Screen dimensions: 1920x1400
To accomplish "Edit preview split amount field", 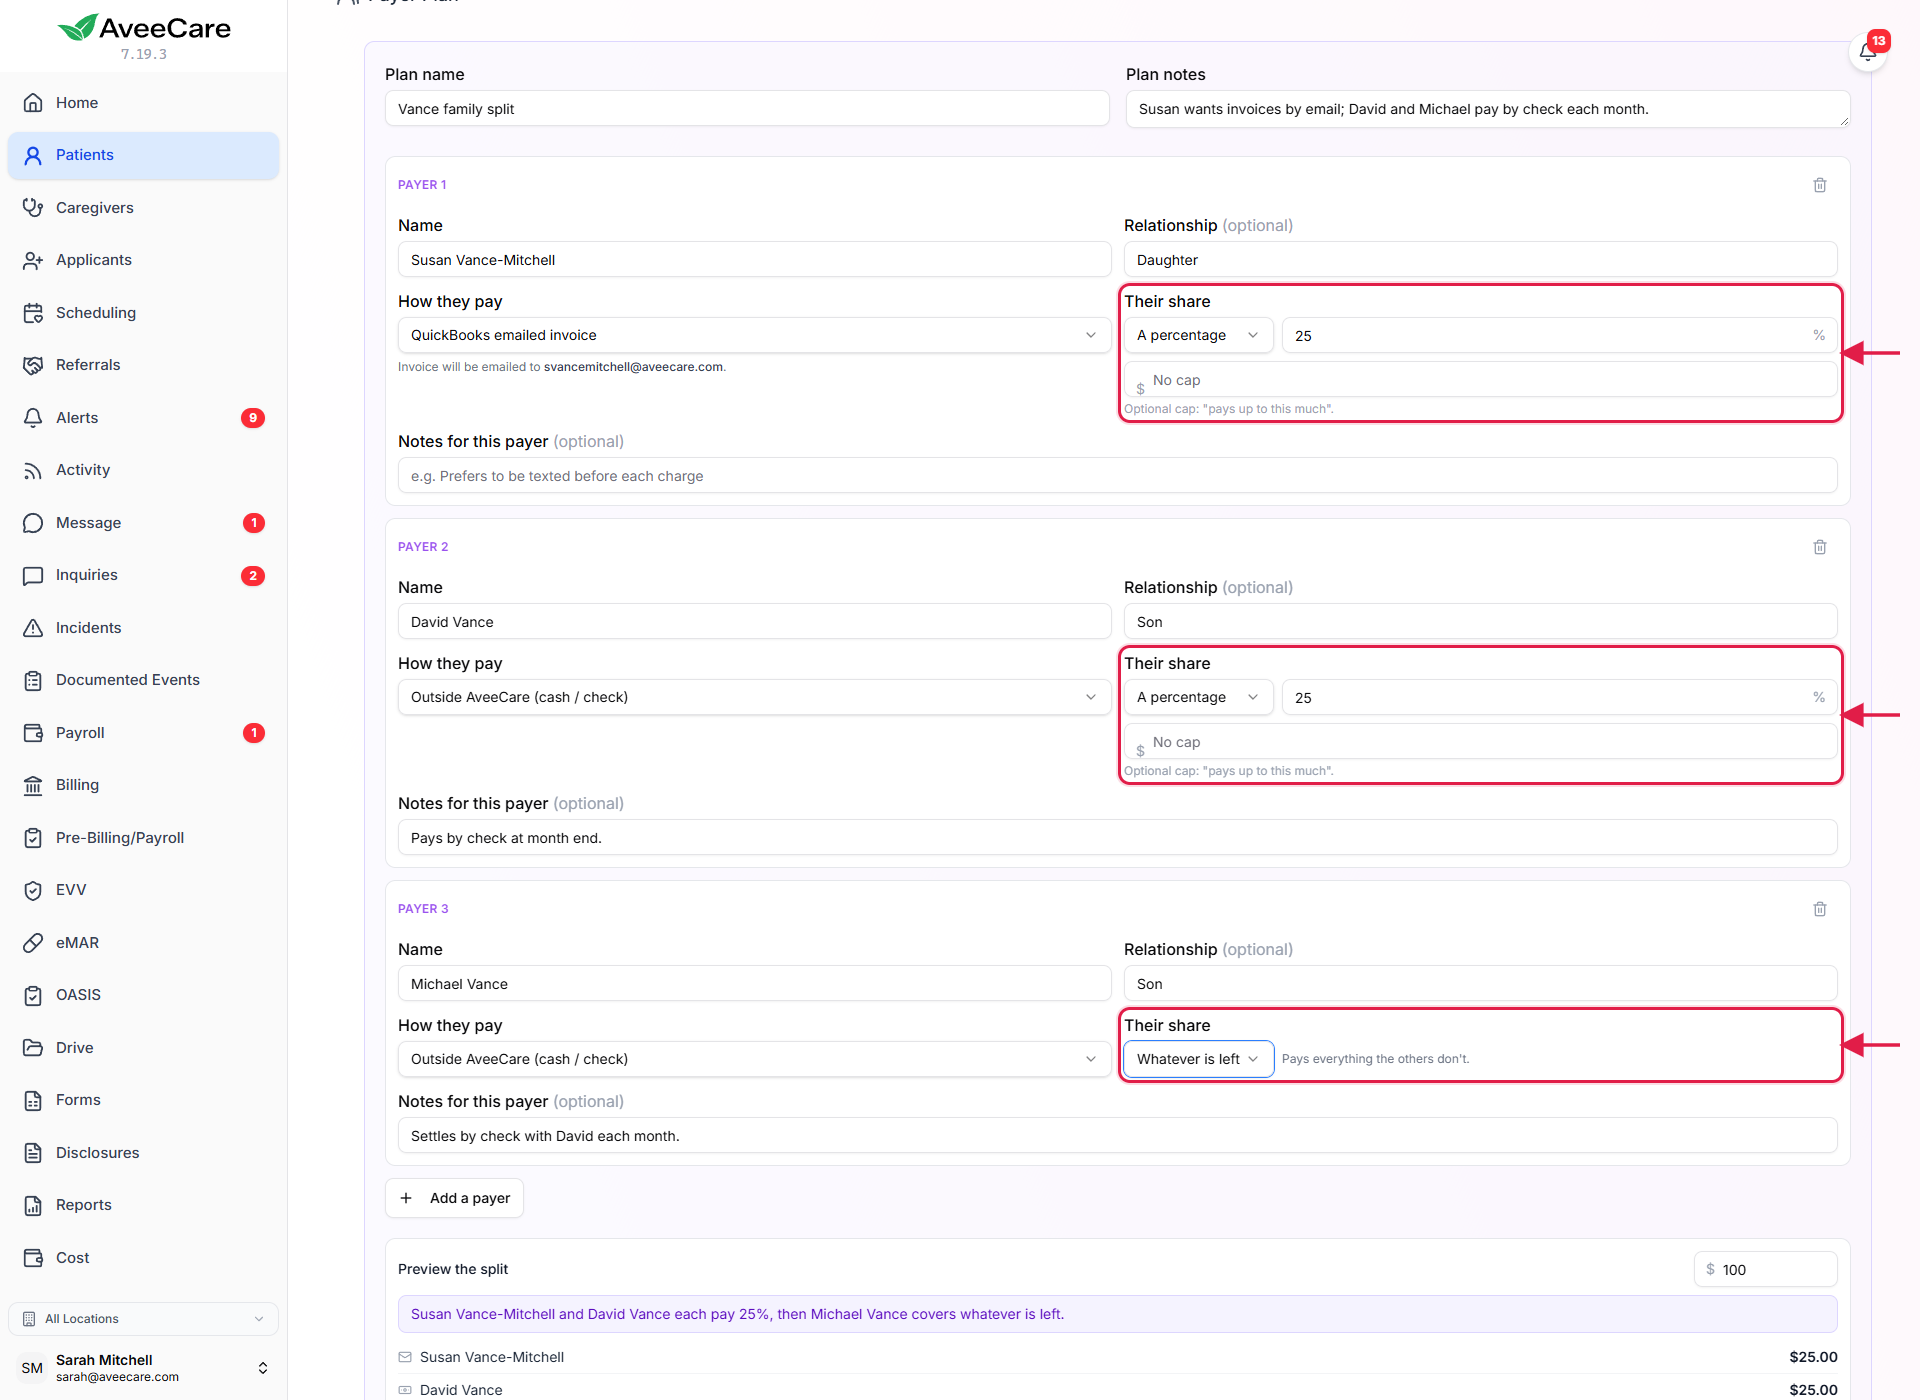I will coord(1765,1269).
